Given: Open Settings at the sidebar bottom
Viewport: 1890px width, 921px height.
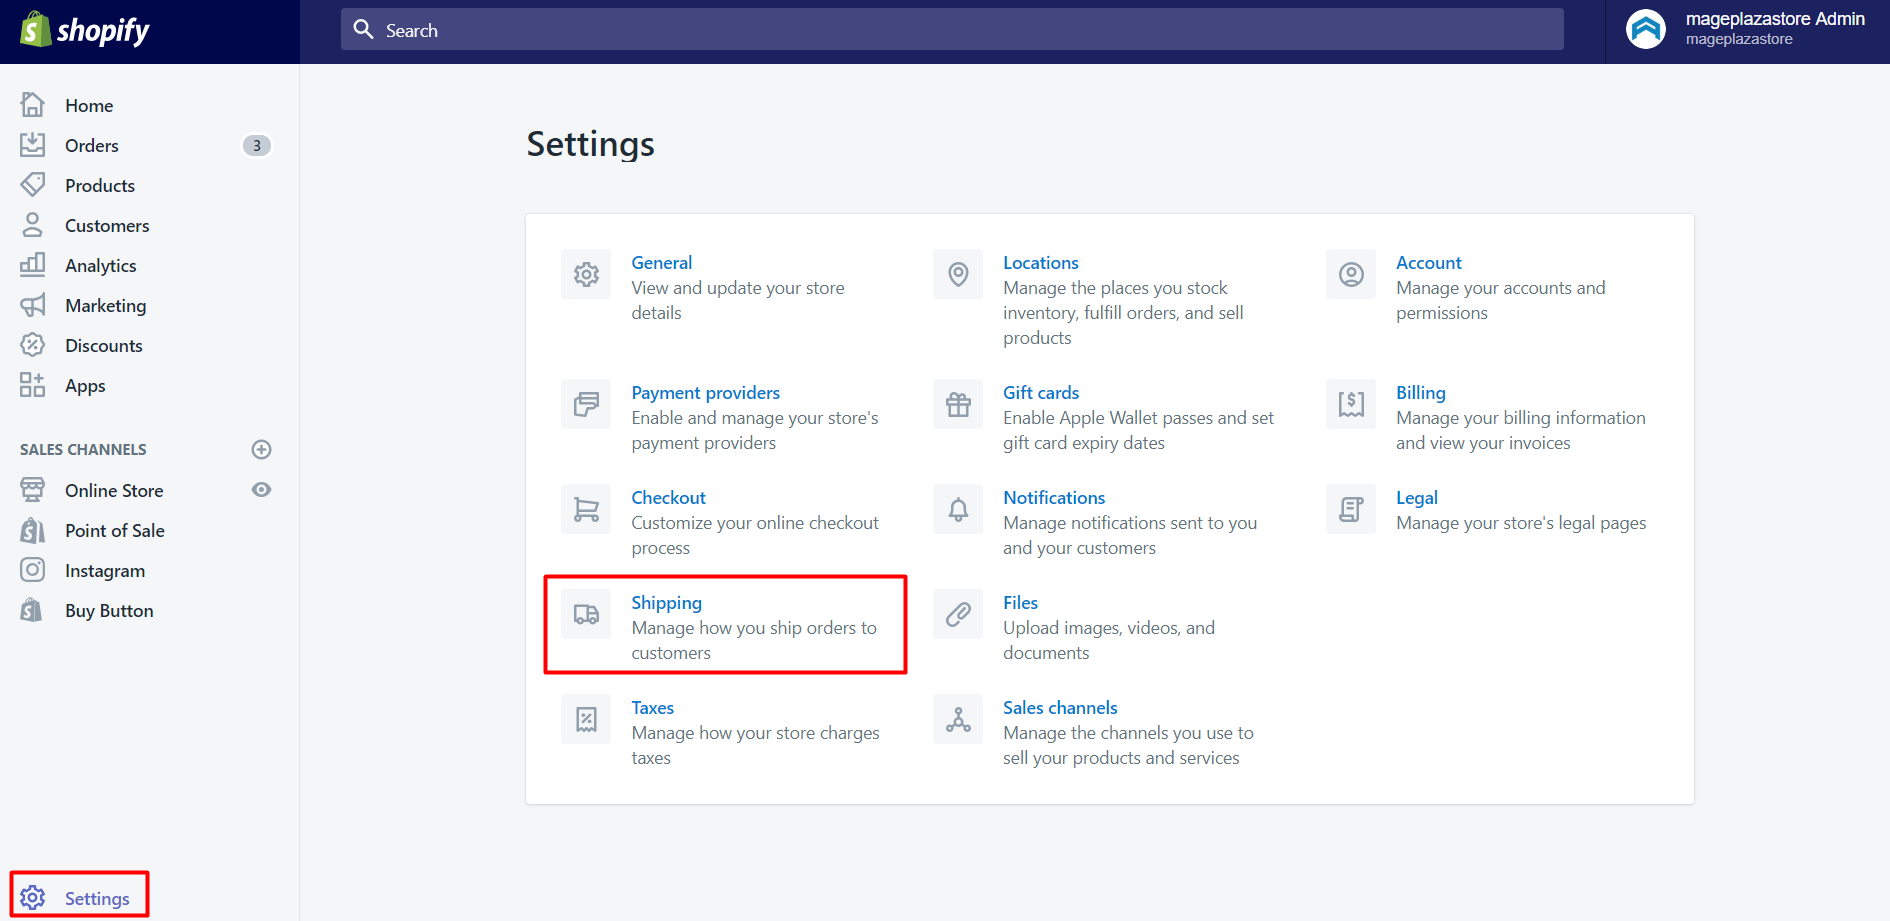Looking at the screenshot, I should 96,898.
